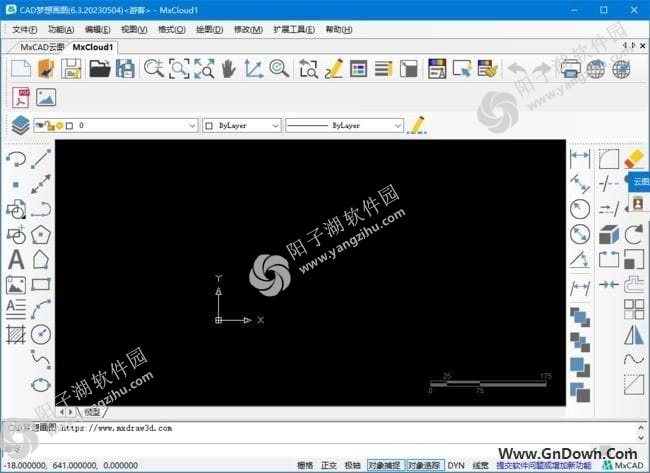Open the 云图 side panel button

click(640, 182)
